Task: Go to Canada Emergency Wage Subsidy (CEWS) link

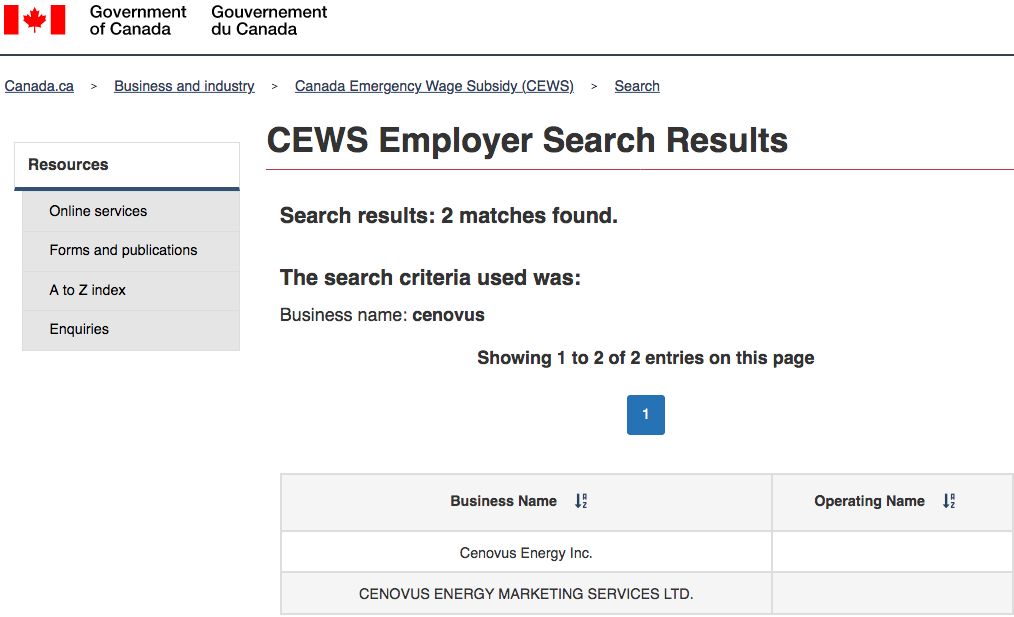Action: (x=434, y=86)
